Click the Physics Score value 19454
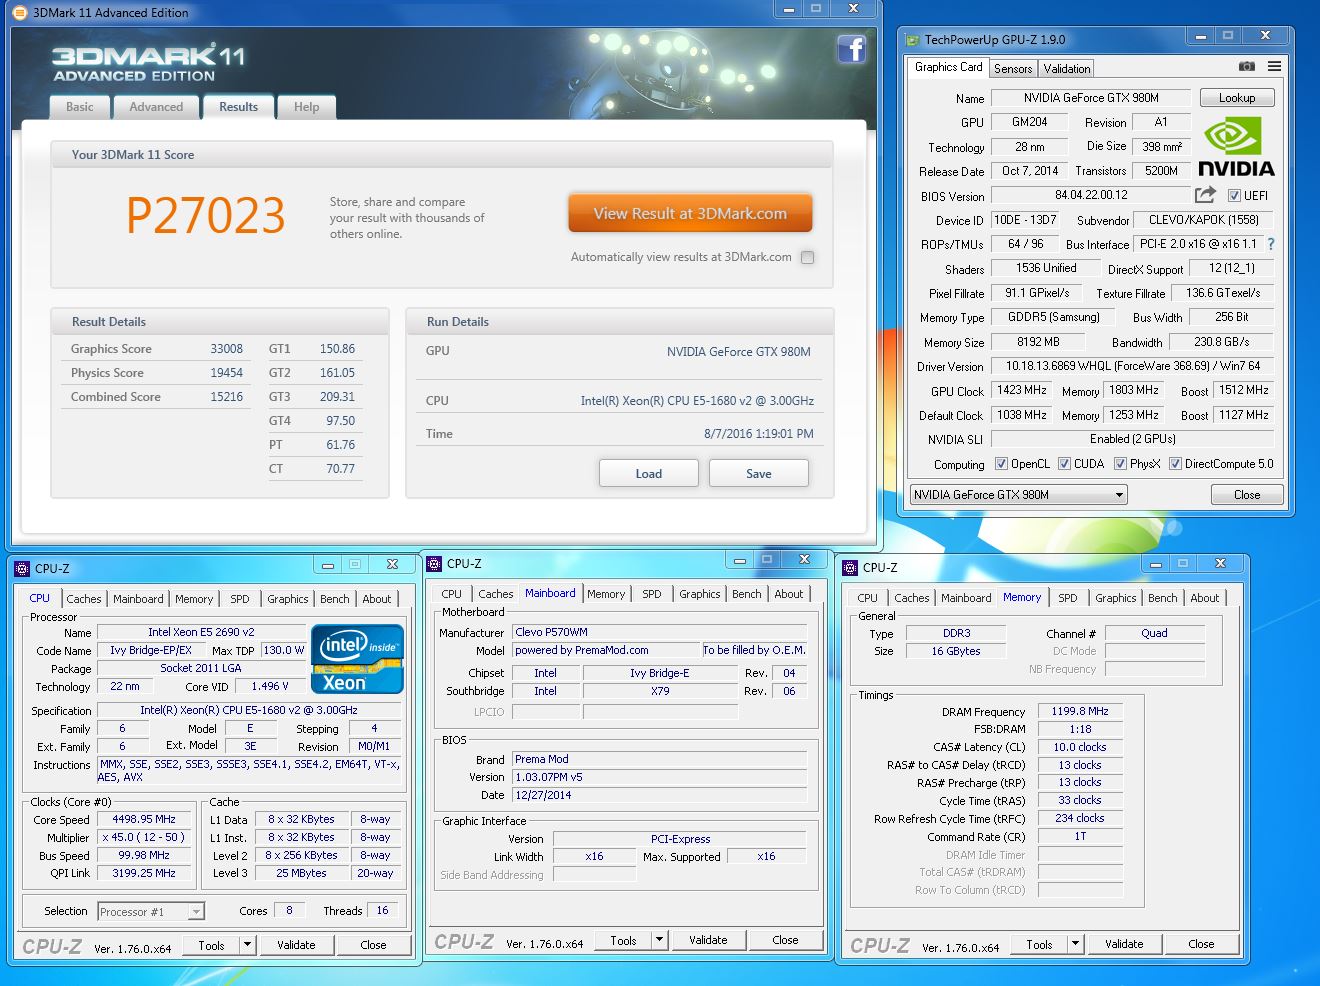The width and height of the screenshot is (1320, 986). [227, 373]
